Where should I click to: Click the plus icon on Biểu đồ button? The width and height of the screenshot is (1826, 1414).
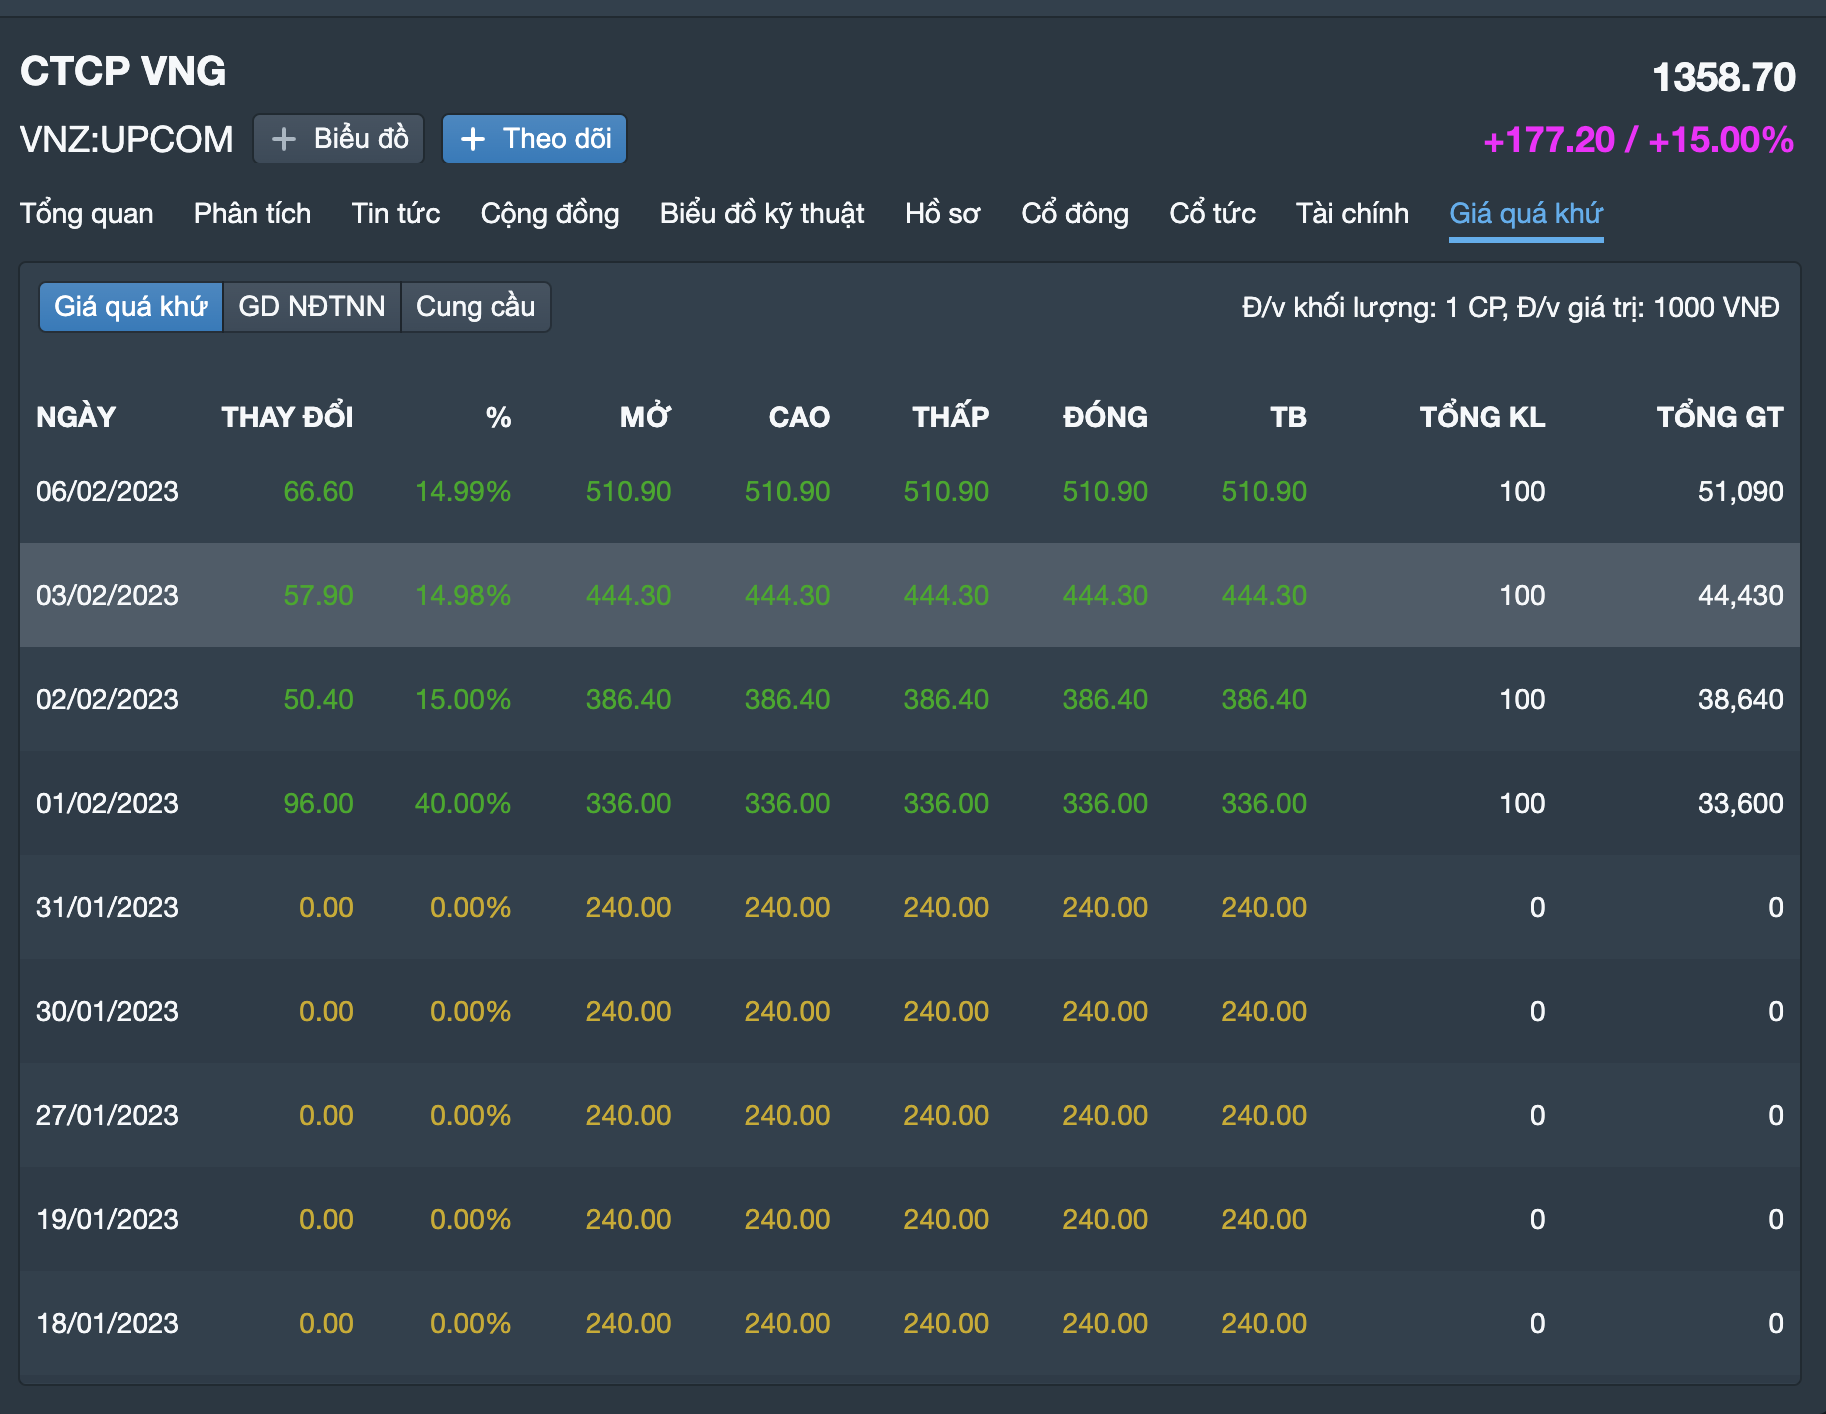[284, 139]
